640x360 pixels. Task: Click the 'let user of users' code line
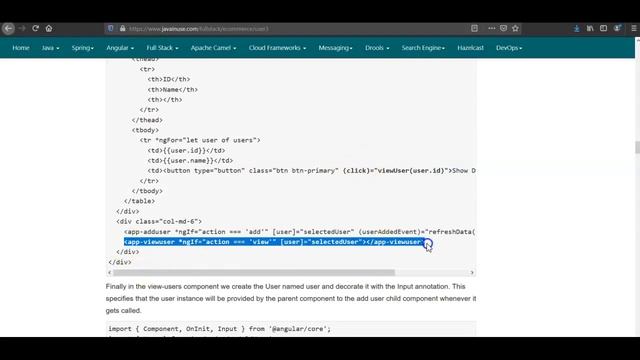pyautogui.click(x=200, y=140)
